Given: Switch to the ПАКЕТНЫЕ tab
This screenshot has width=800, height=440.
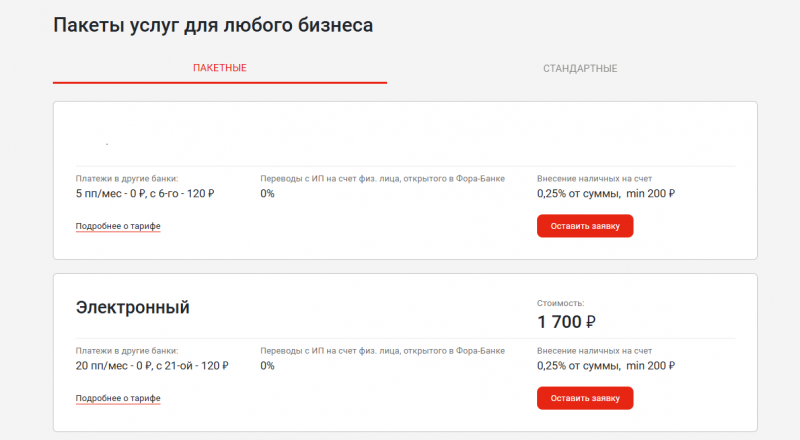Looking at the screenshot, I should tap(220, 68).
